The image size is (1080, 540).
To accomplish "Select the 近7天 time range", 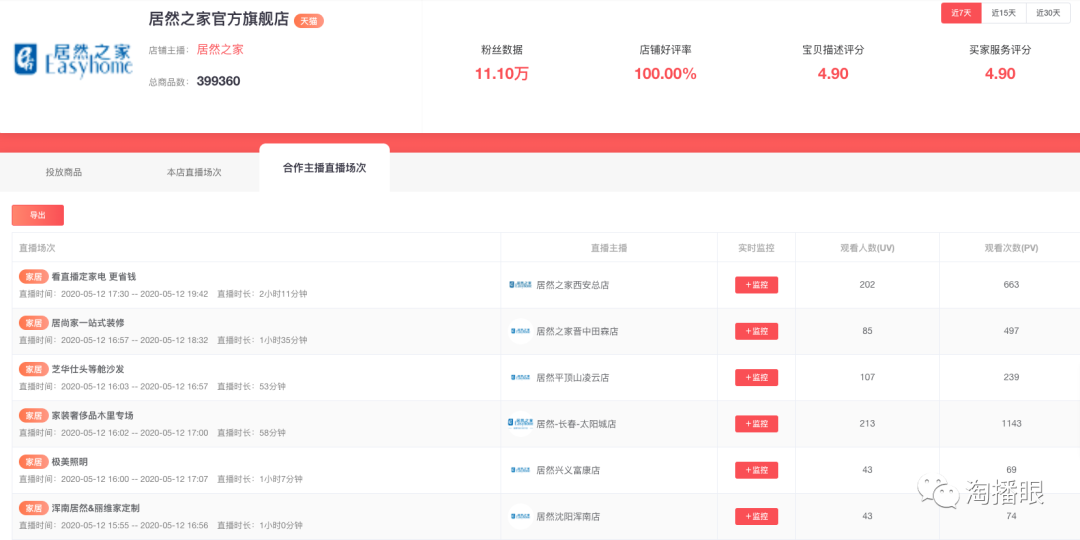I will click(961, 13).
